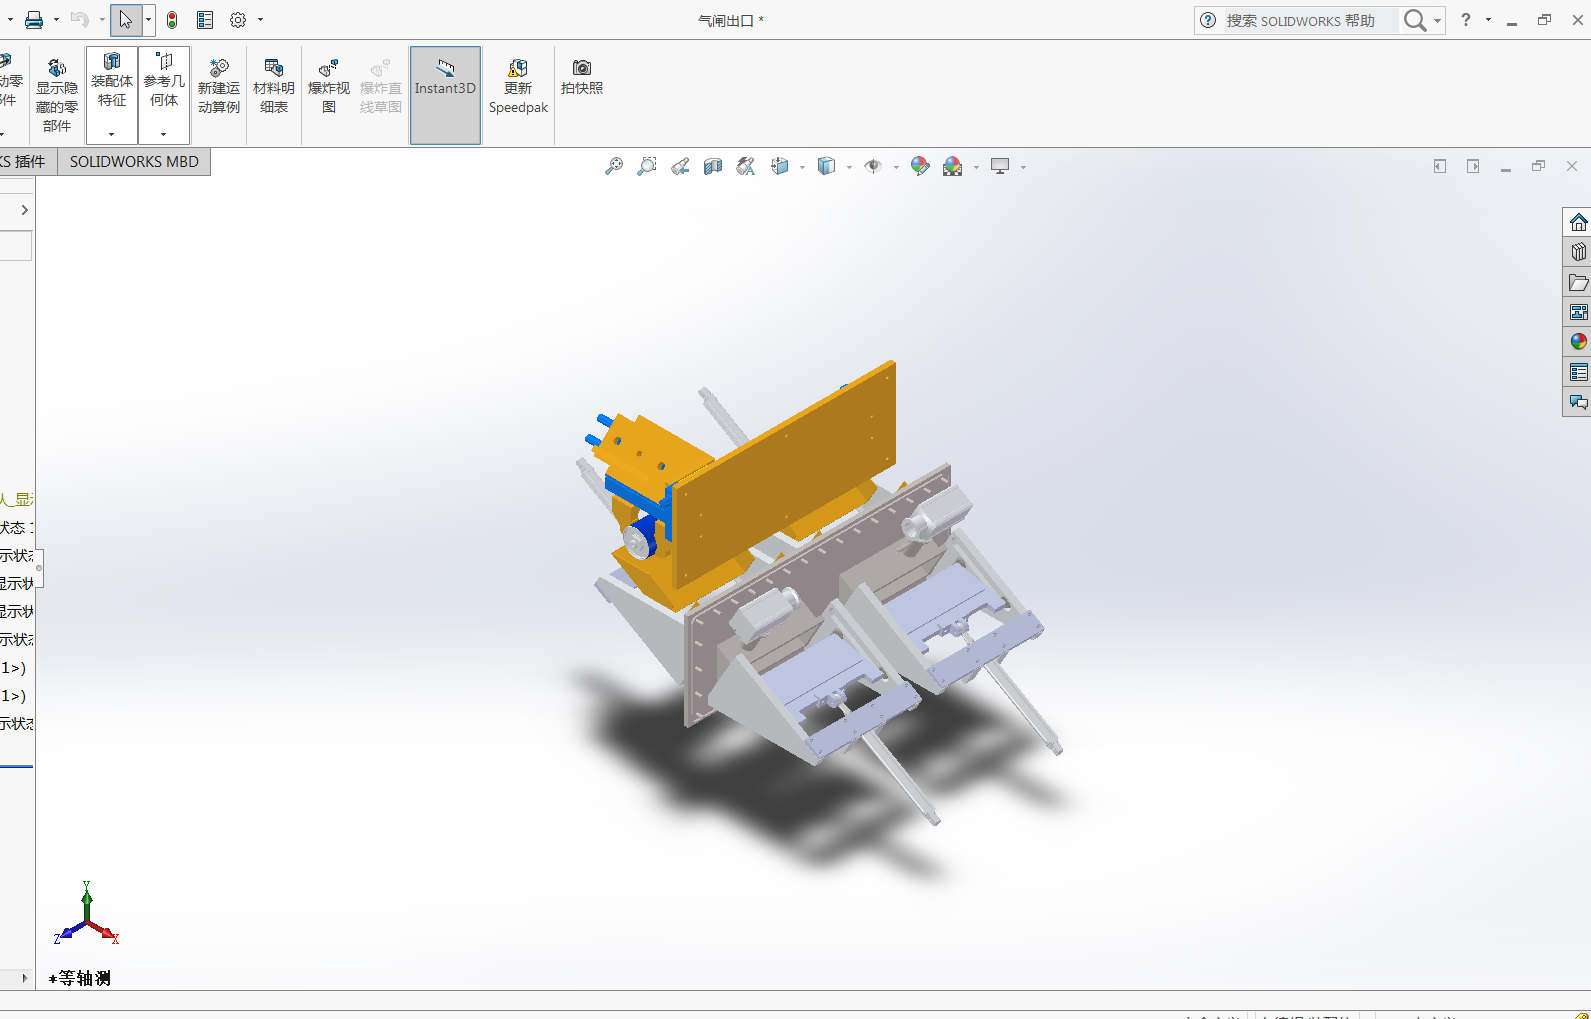Open the search type dropdown arrow
The width and height of the screenshot is (1591, 1019).
tap(1437, 20)
